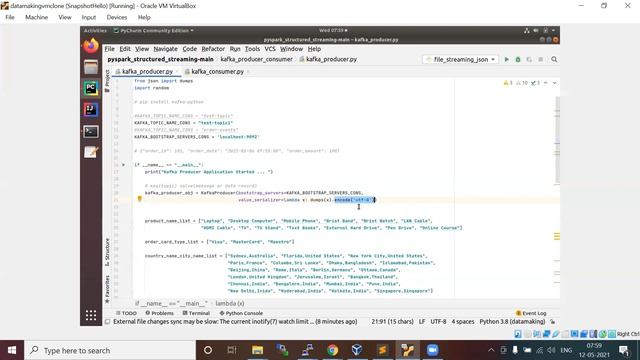Close the kafka_producer.py tab
This screenshot has width=640, height=360.
coord(177,72)
